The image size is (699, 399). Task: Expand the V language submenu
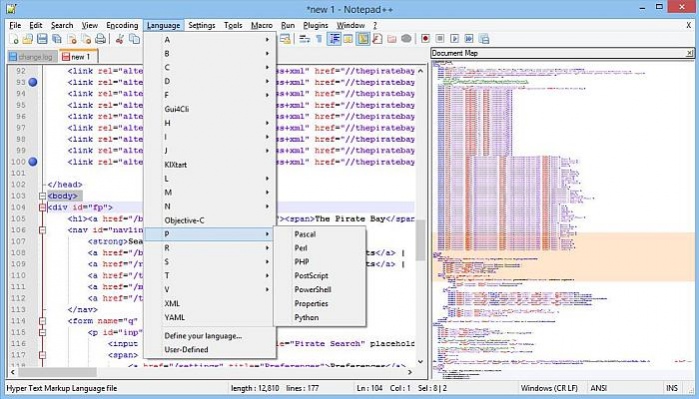(x=210, y=289)
